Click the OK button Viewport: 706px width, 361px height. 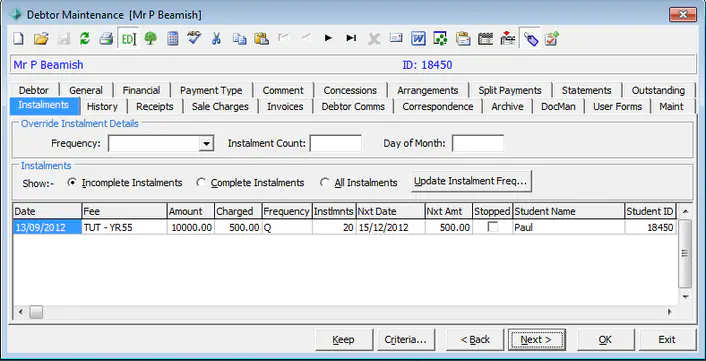click(x=605, y=339)
